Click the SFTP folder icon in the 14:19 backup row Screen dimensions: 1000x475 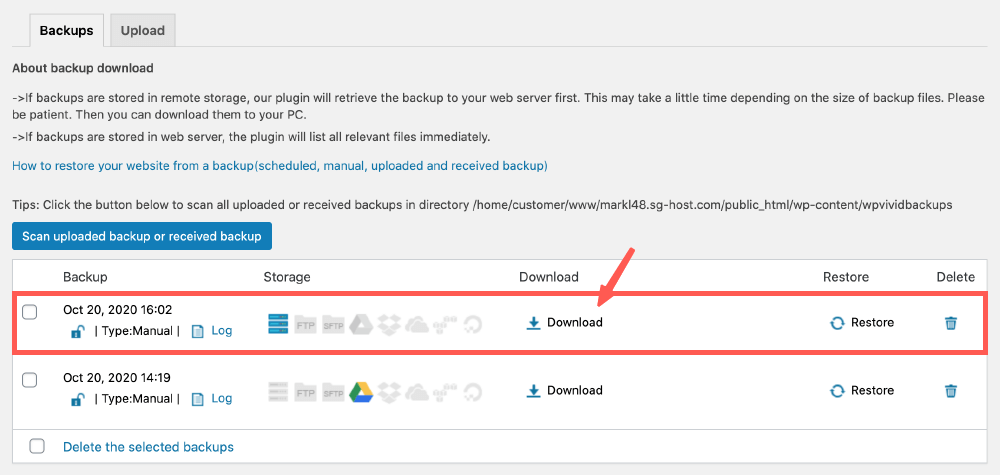[x=333, y=391]
